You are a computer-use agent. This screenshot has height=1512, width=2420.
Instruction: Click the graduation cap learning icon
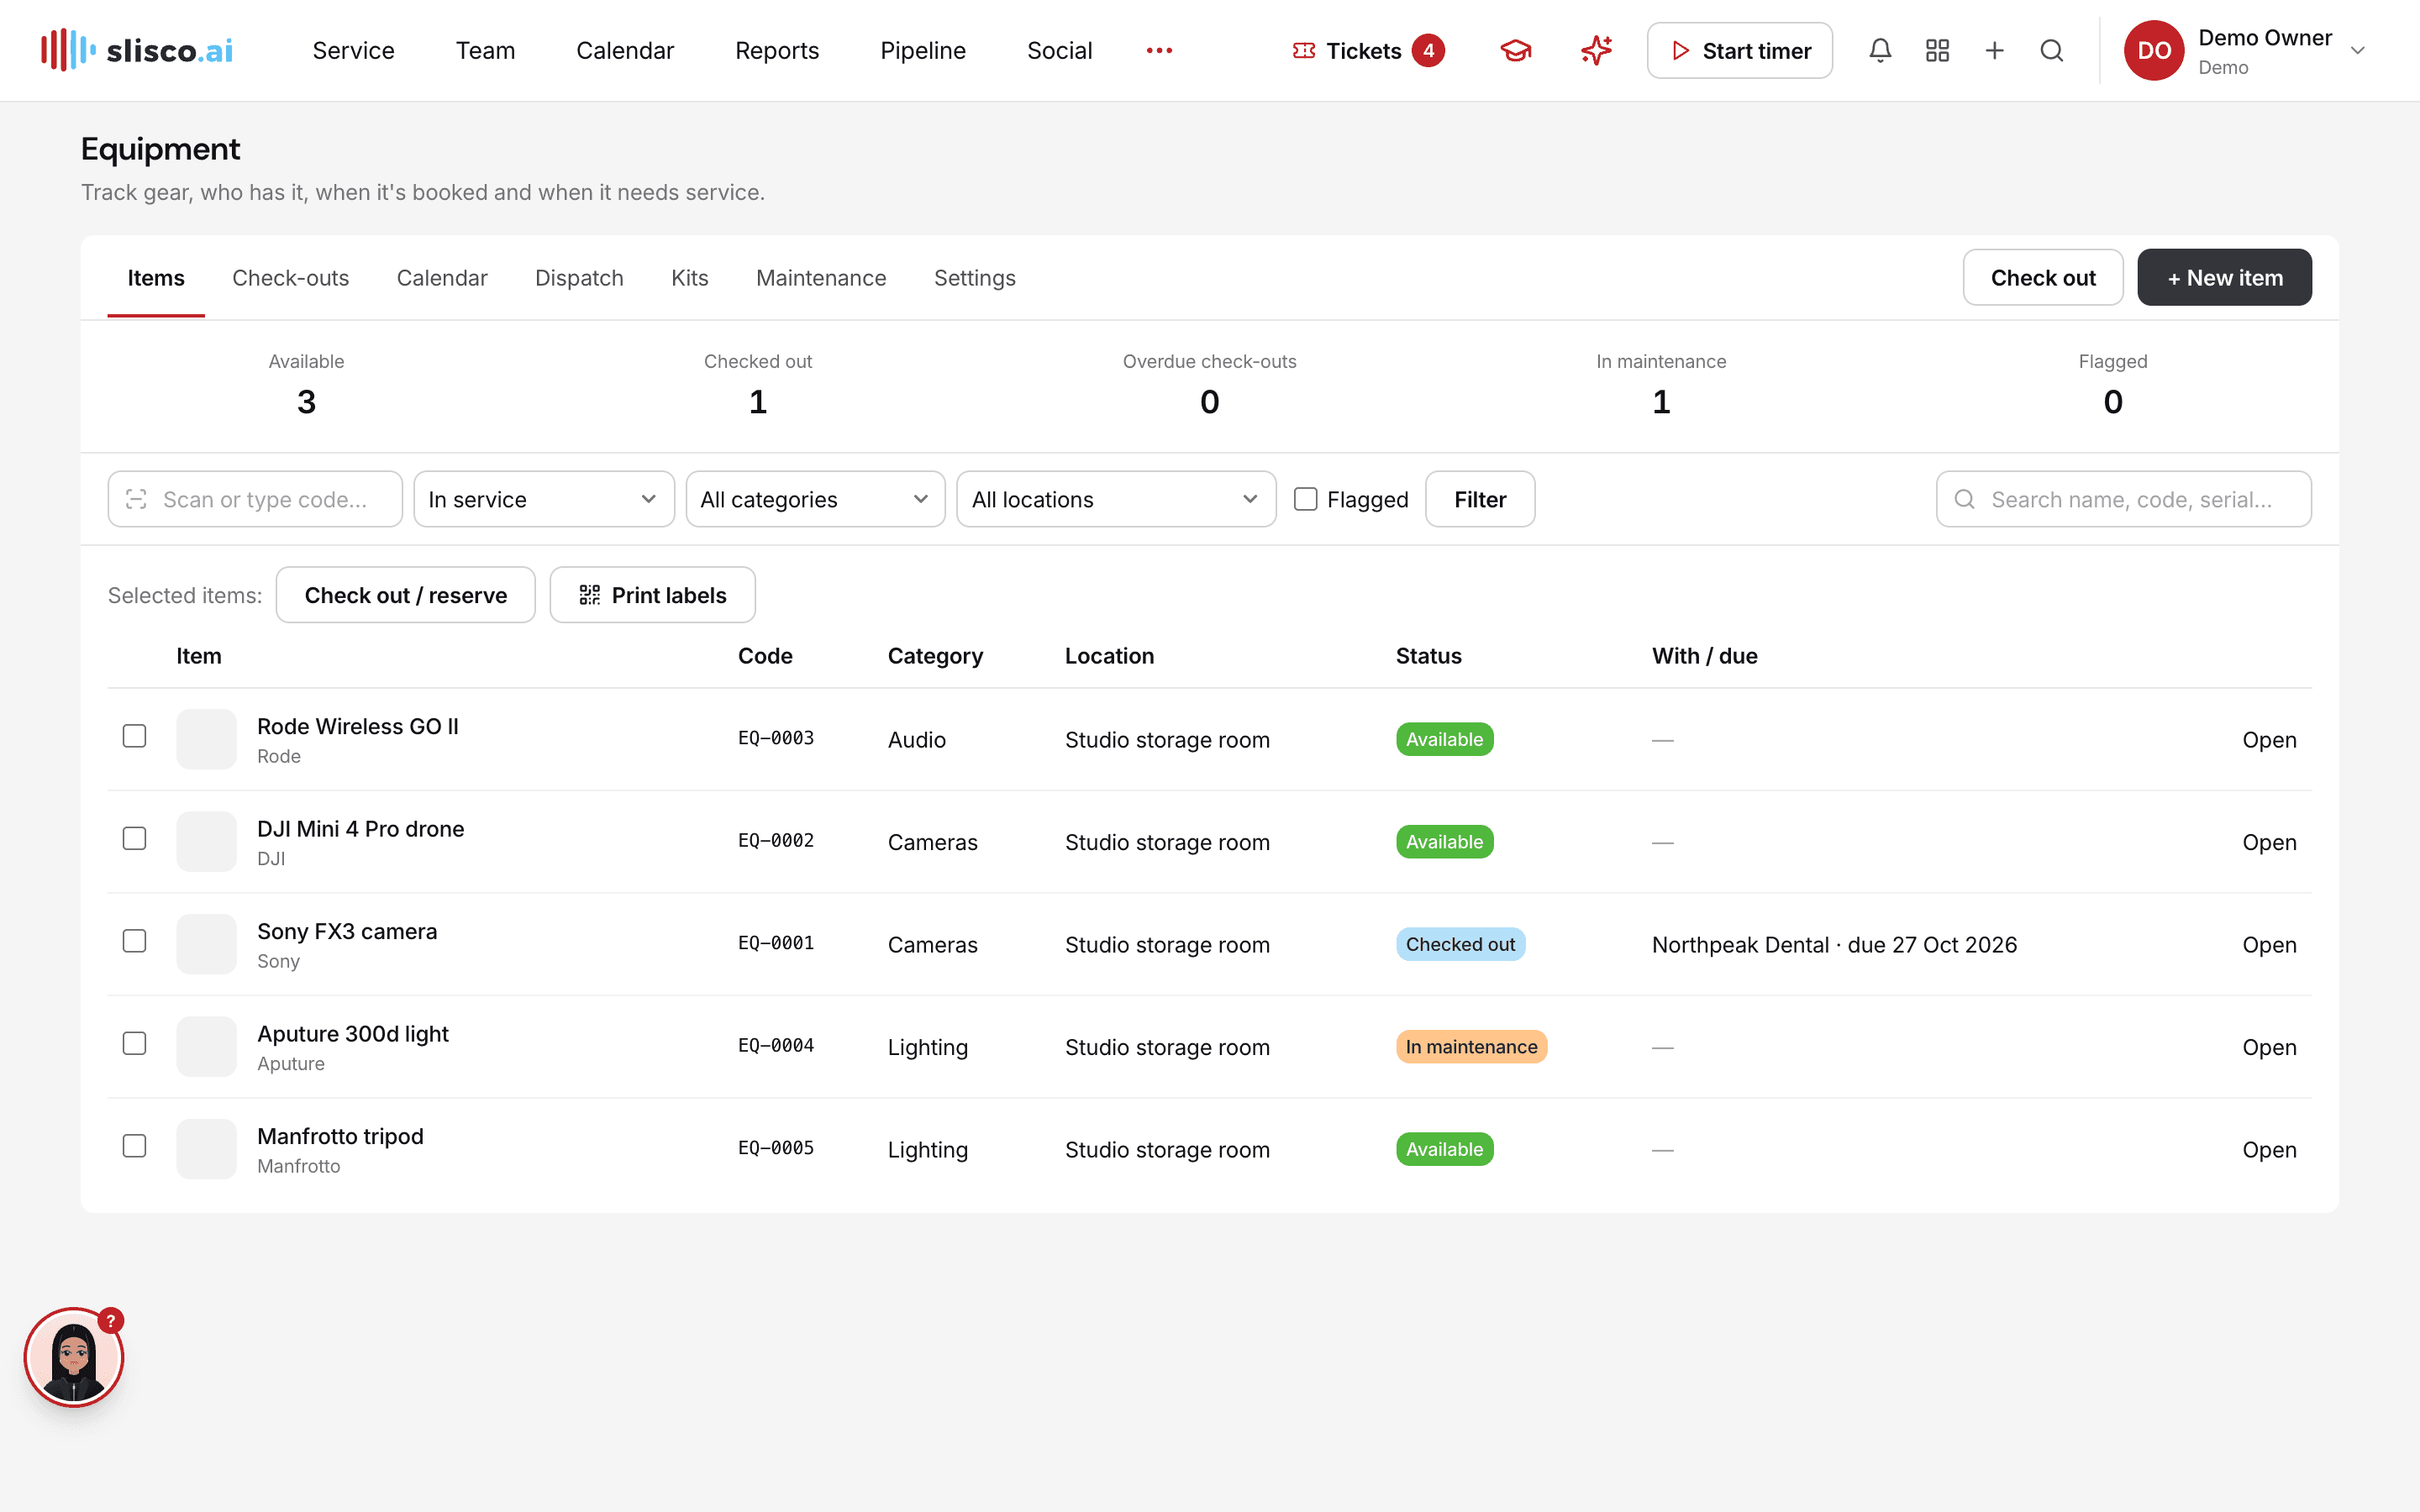(x=1516, y=50)
